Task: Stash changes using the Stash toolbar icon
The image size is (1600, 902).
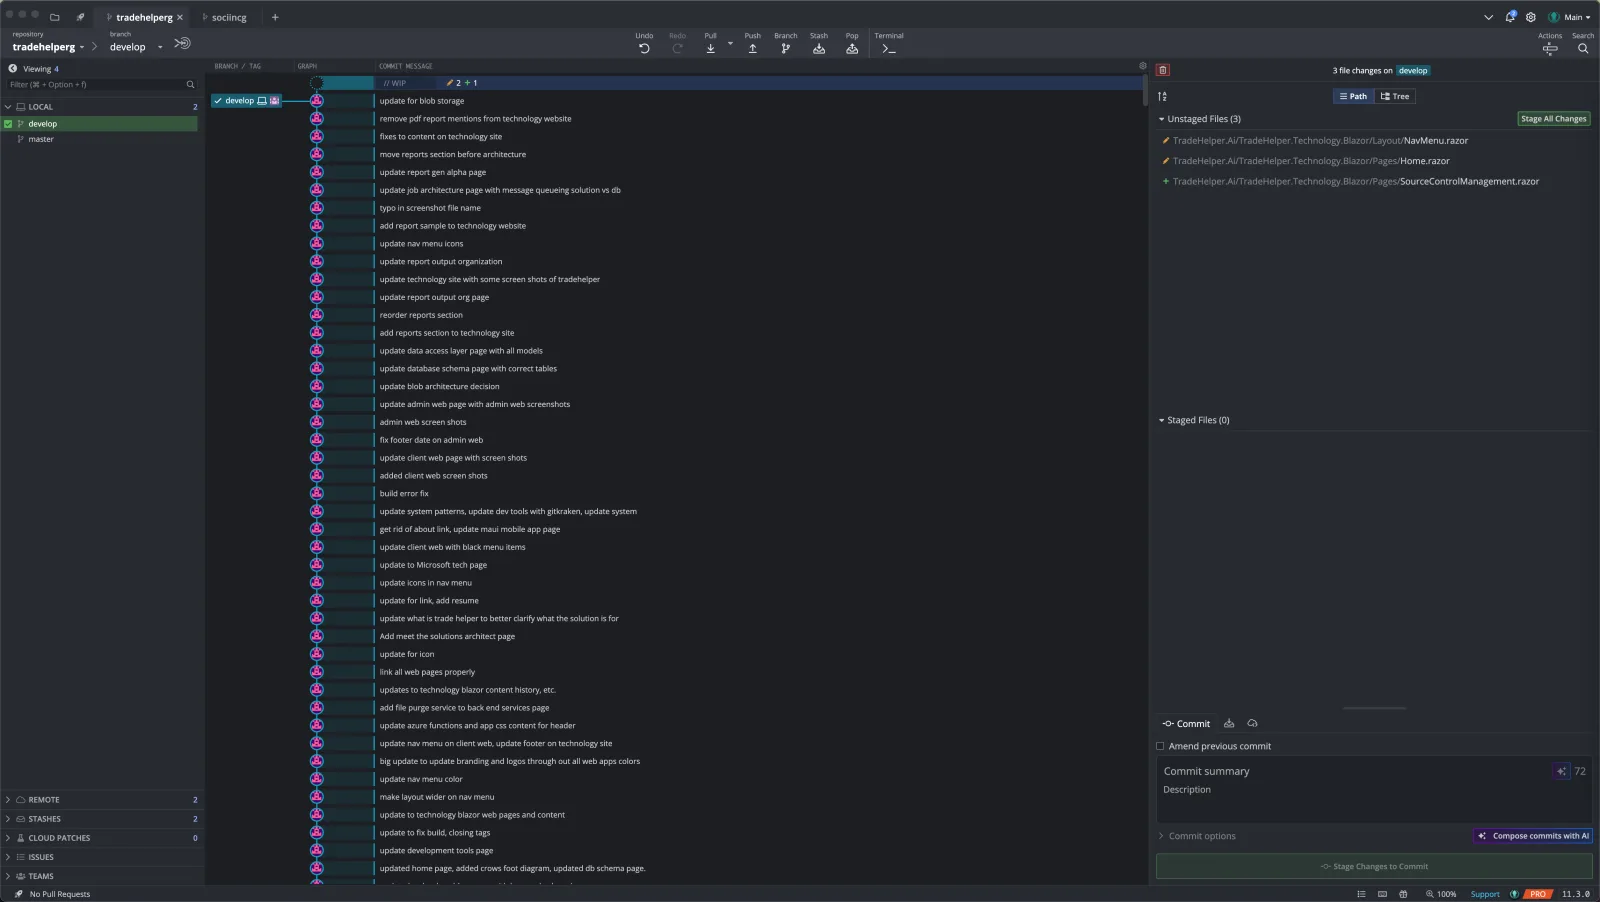Action: click(819, 48)
